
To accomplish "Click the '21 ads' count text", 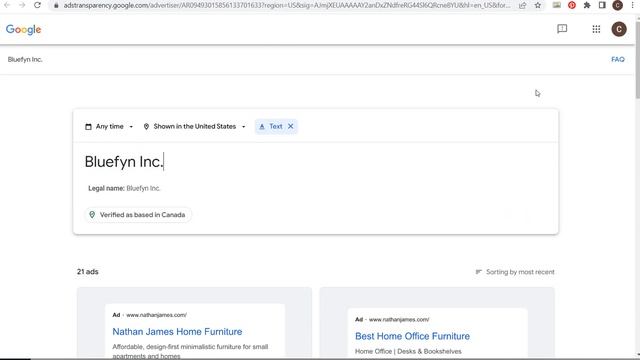I will [88, 272].
